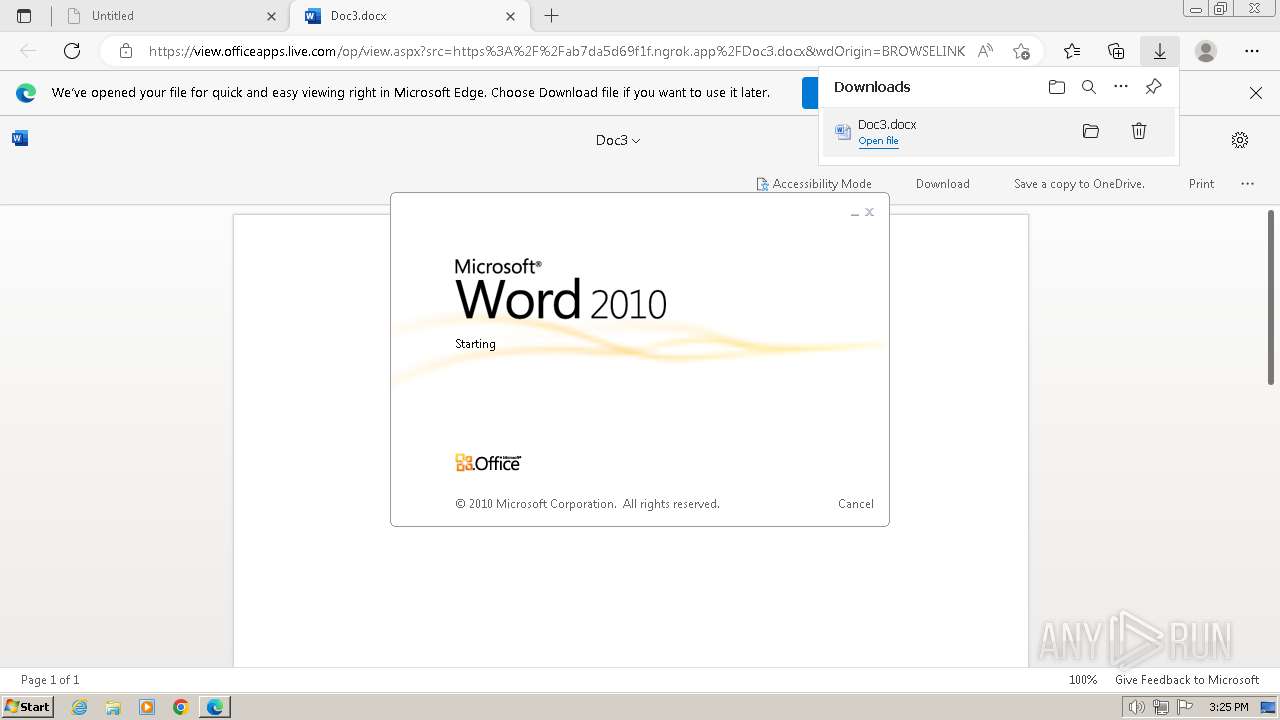Toggle the Downloads toolbar button
The image size is (1280, 720).
coord(1160,51)
